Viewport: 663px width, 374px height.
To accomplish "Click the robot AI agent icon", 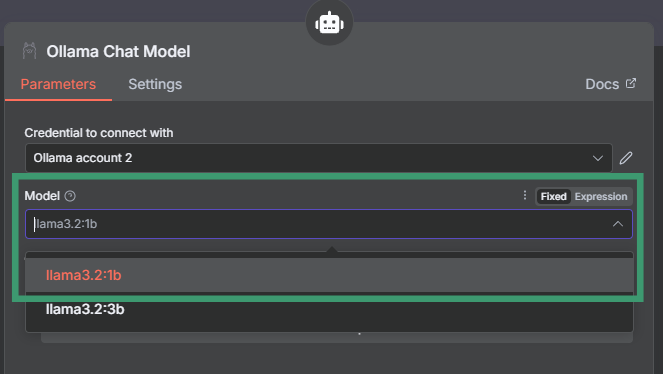I will (x=329, y=23).
